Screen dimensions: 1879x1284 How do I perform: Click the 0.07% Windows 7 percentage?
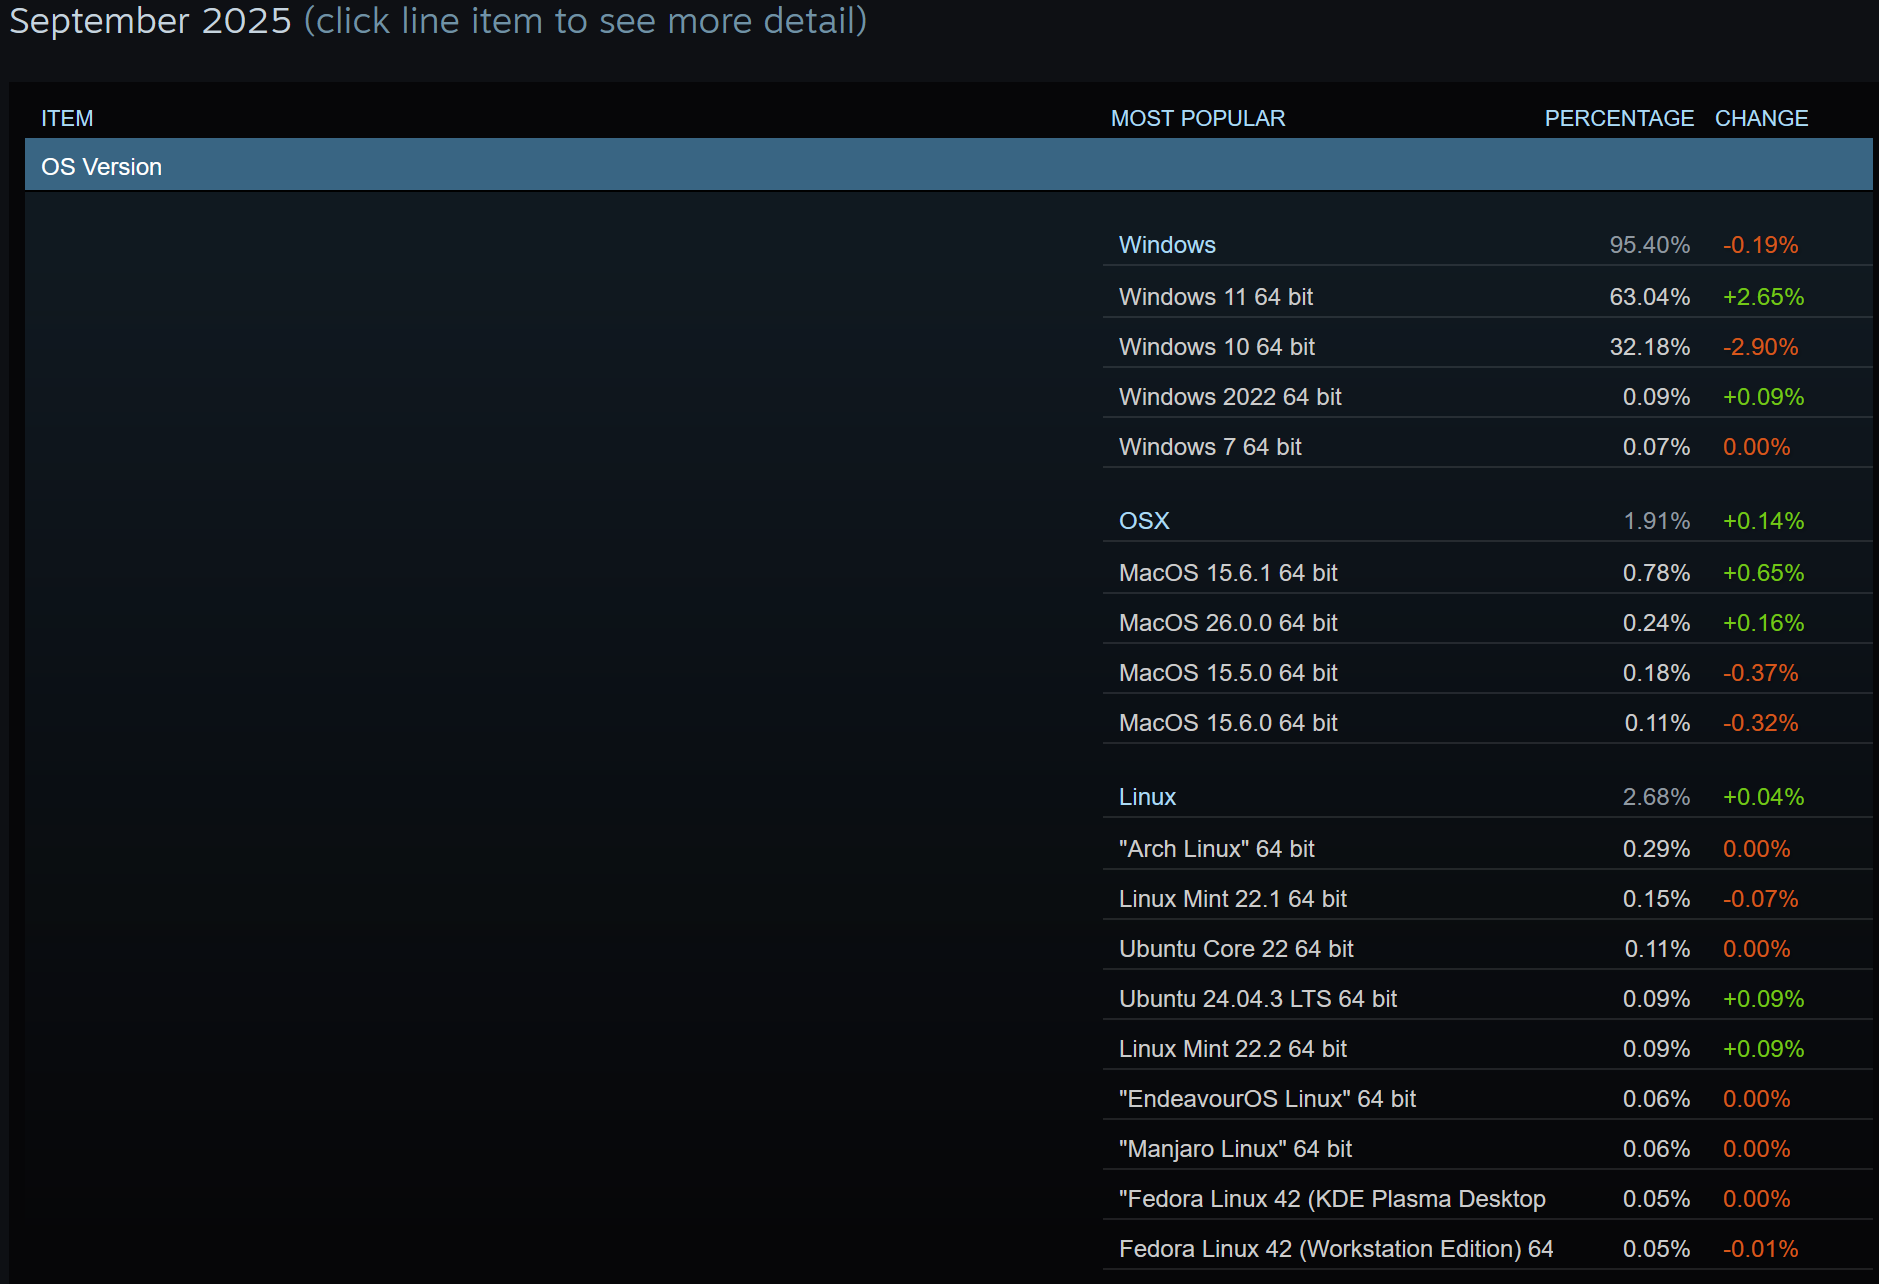tap(1657, 447)
